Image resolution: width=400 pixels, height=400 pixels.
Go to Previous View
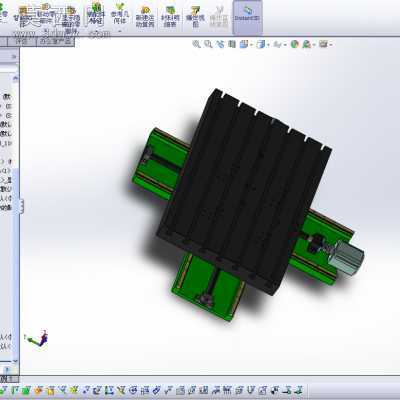point(220,44)
